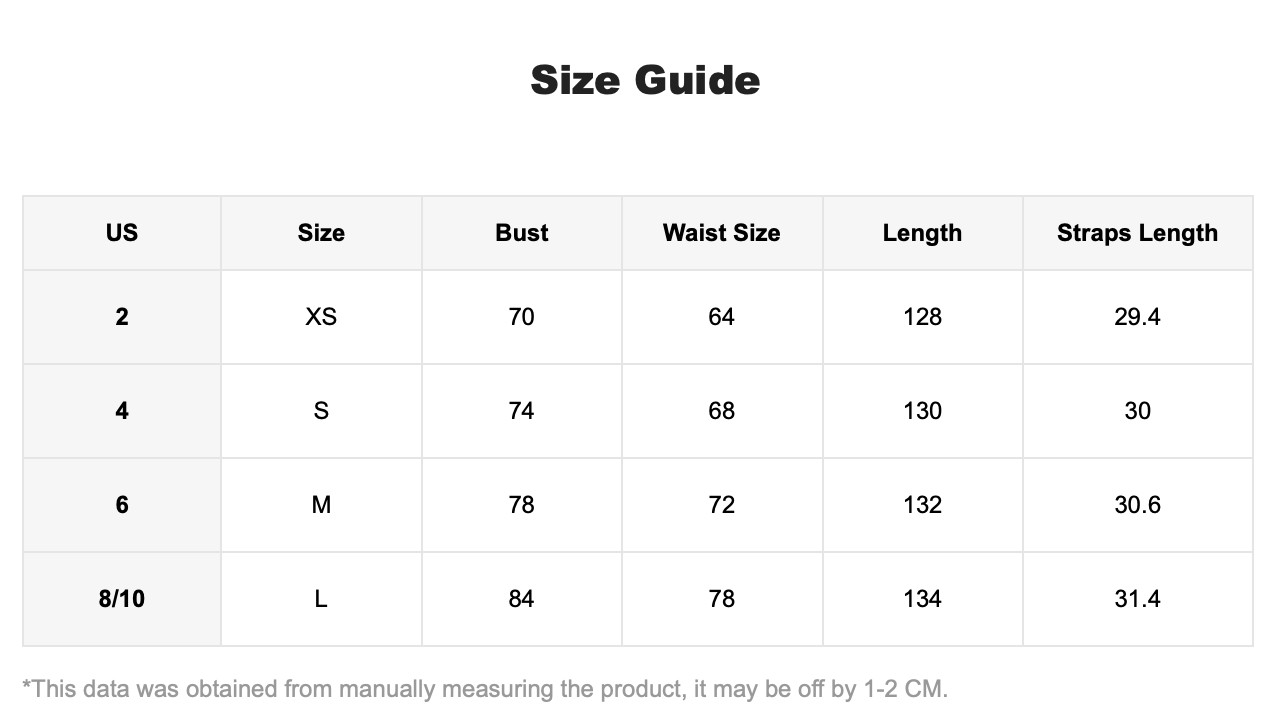Click the Size Guide heading
Screen dimensions: 1280x720
(645, 80)
